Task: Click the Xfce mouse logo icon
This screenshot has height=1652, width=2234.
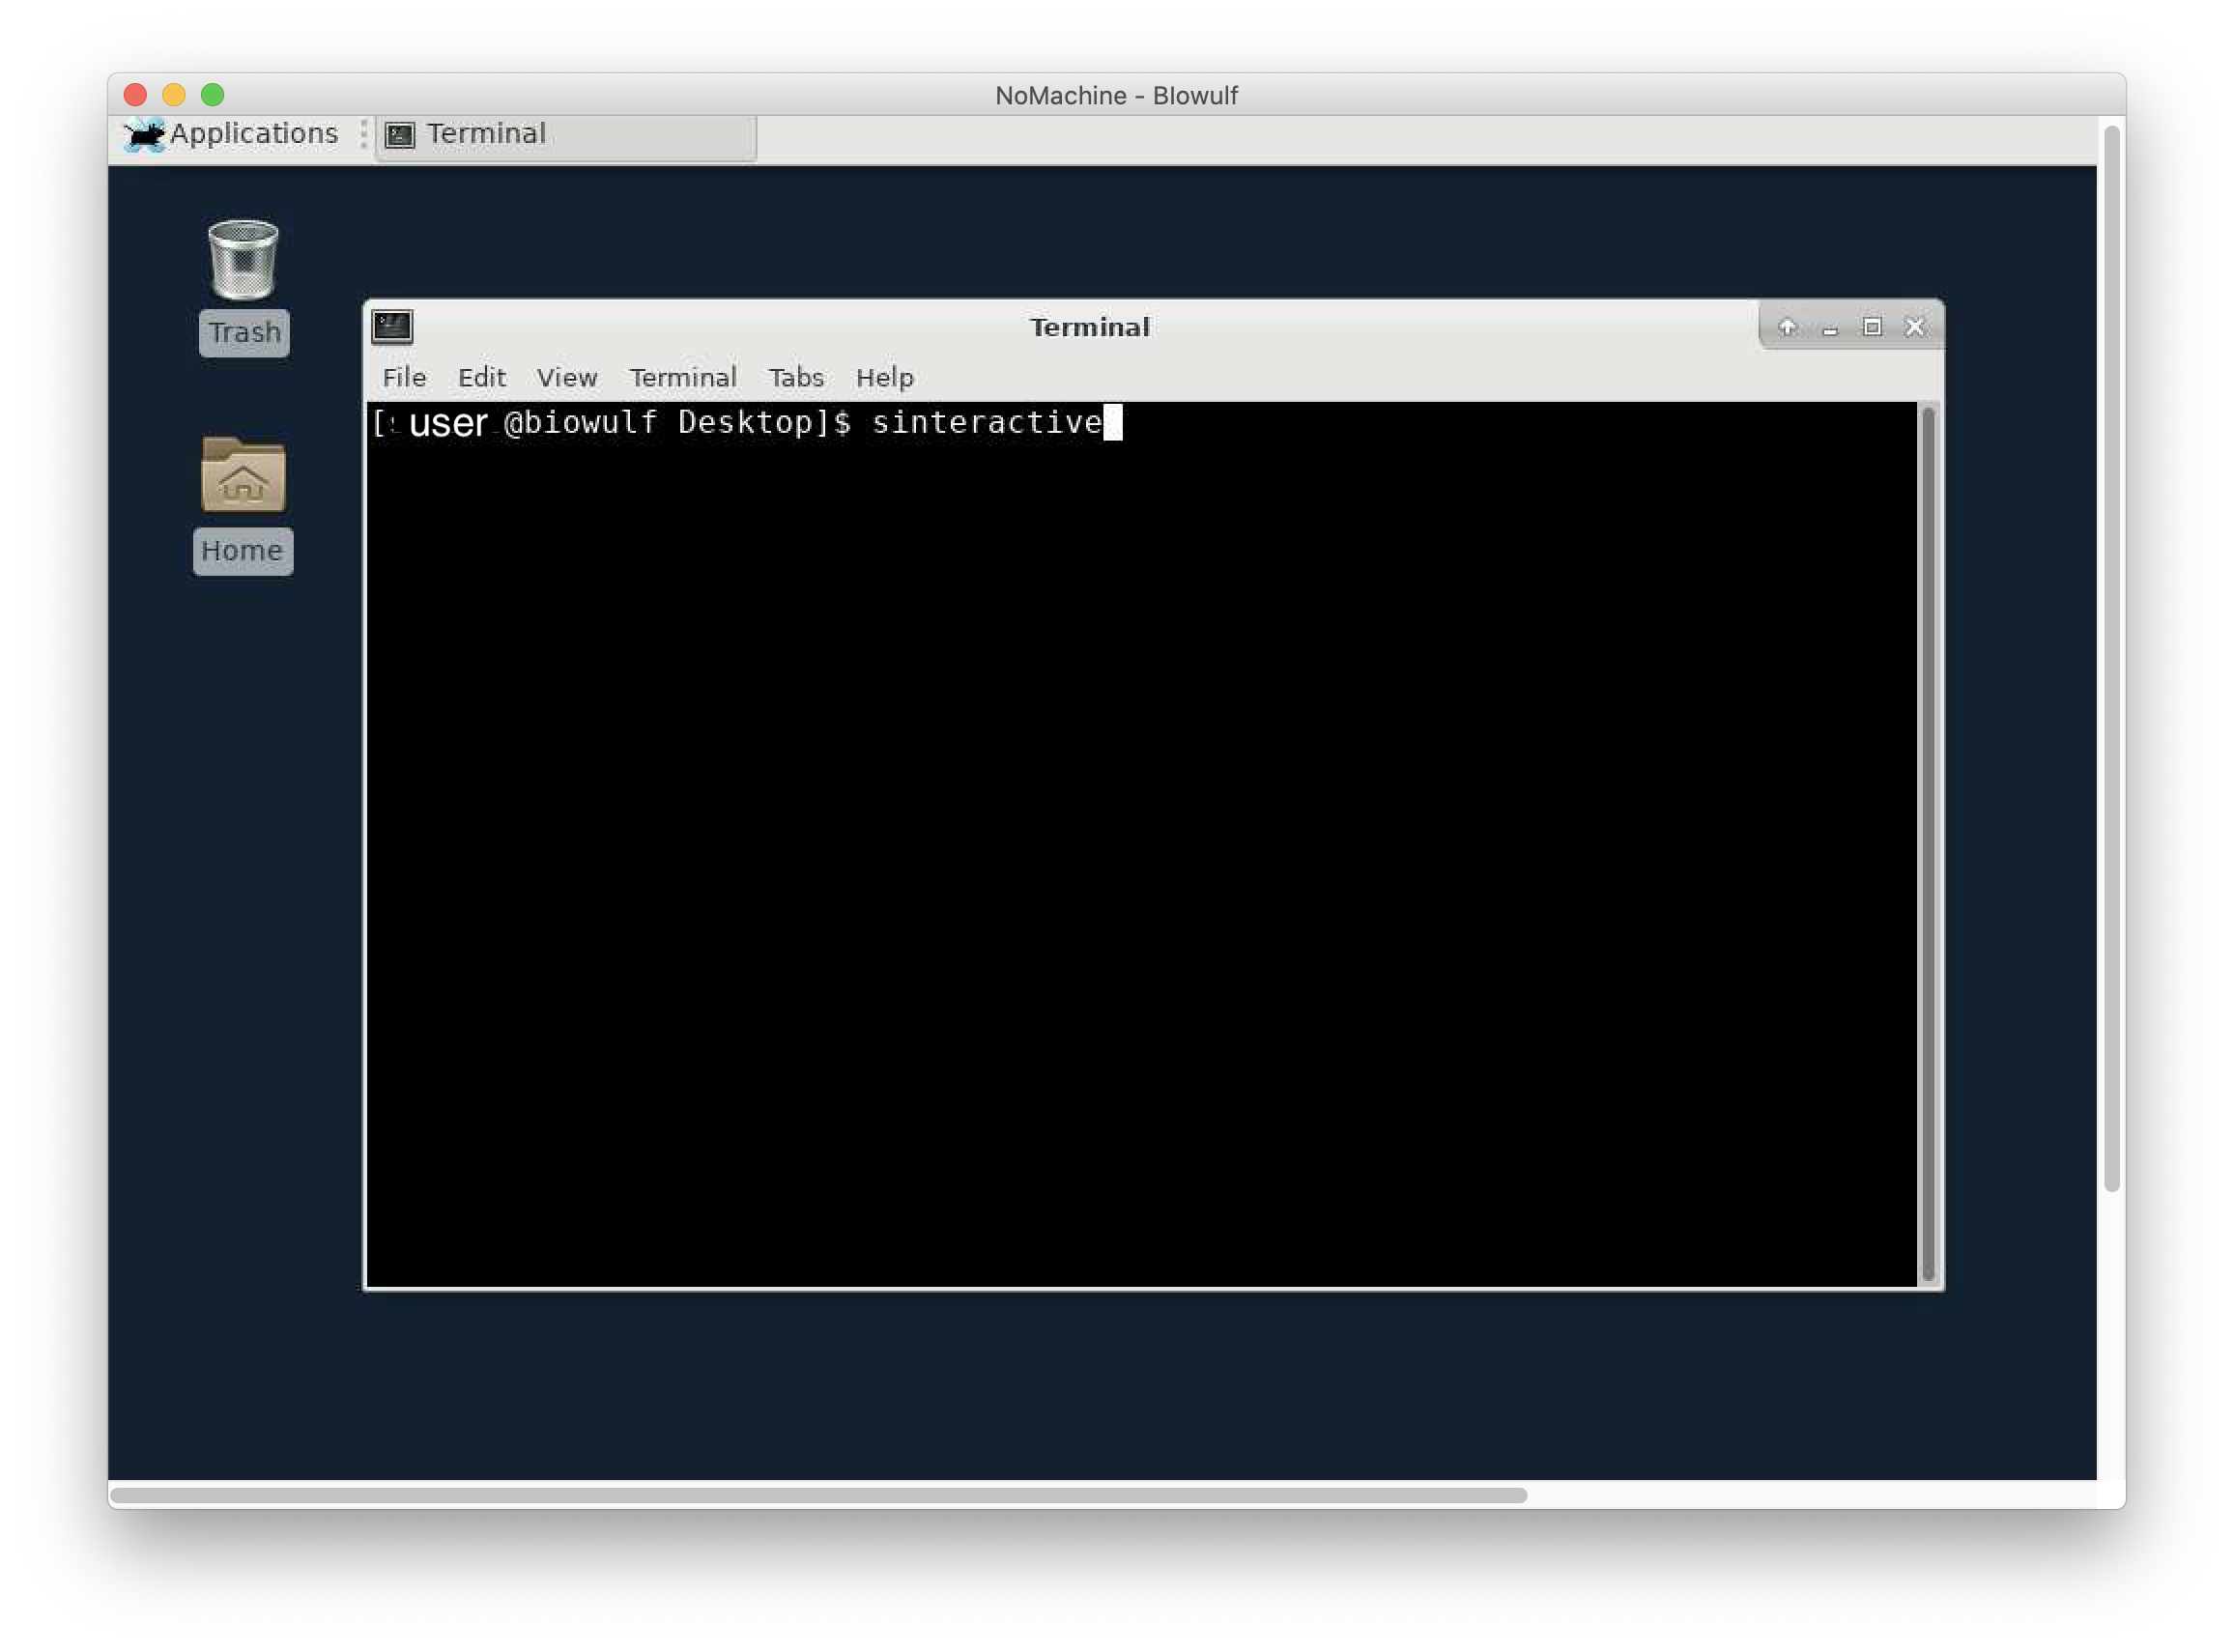Action: point(145,135)
